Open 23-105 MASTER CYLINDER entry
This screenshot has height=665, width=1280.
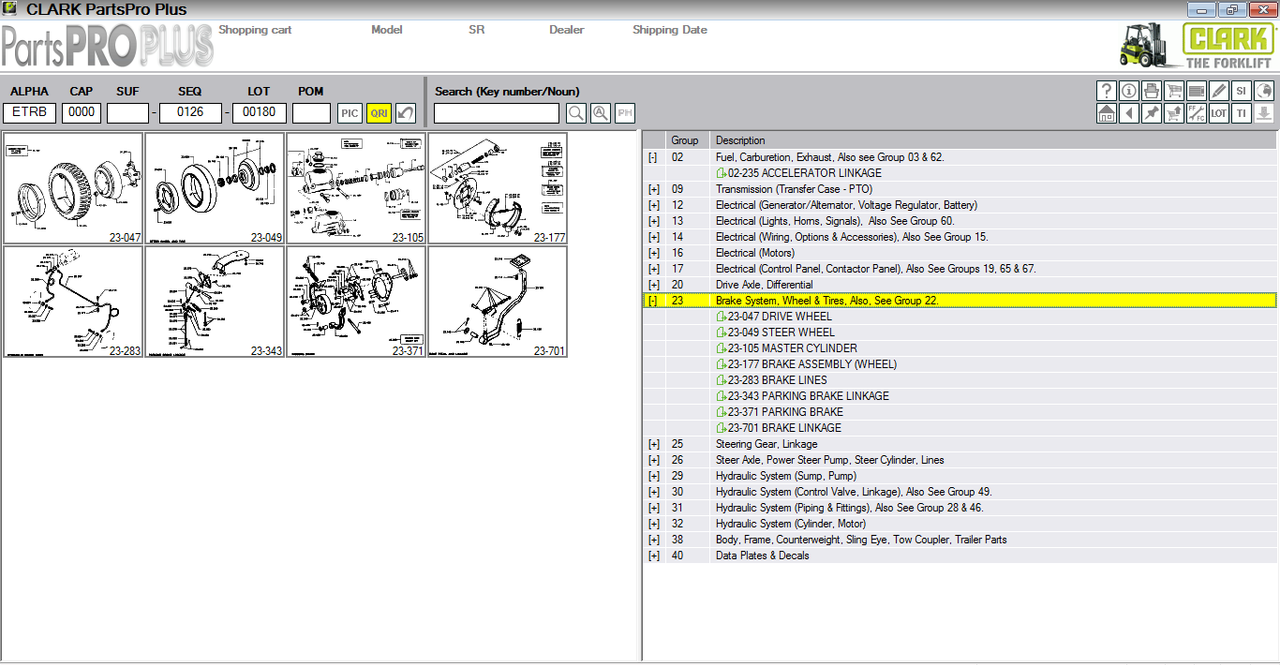tap(786, 349)
